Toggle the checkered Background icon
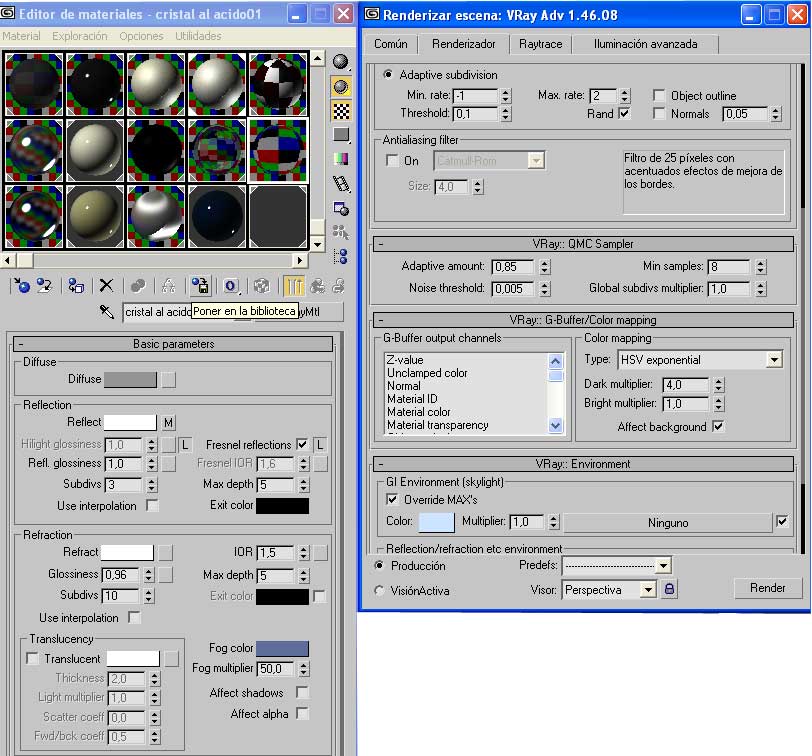Viewport: 812px width, 756px height. pyautogui.click(x=341, y=111)
